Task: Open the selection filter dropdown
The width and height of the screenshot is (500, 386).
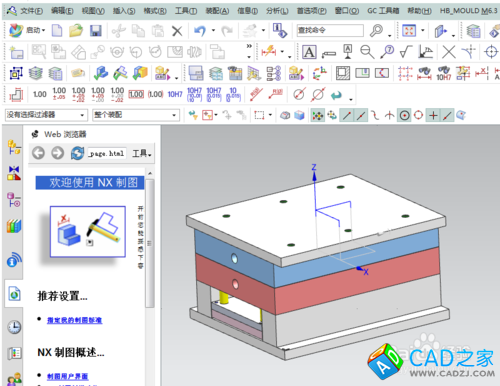Action: coord(46,115)
